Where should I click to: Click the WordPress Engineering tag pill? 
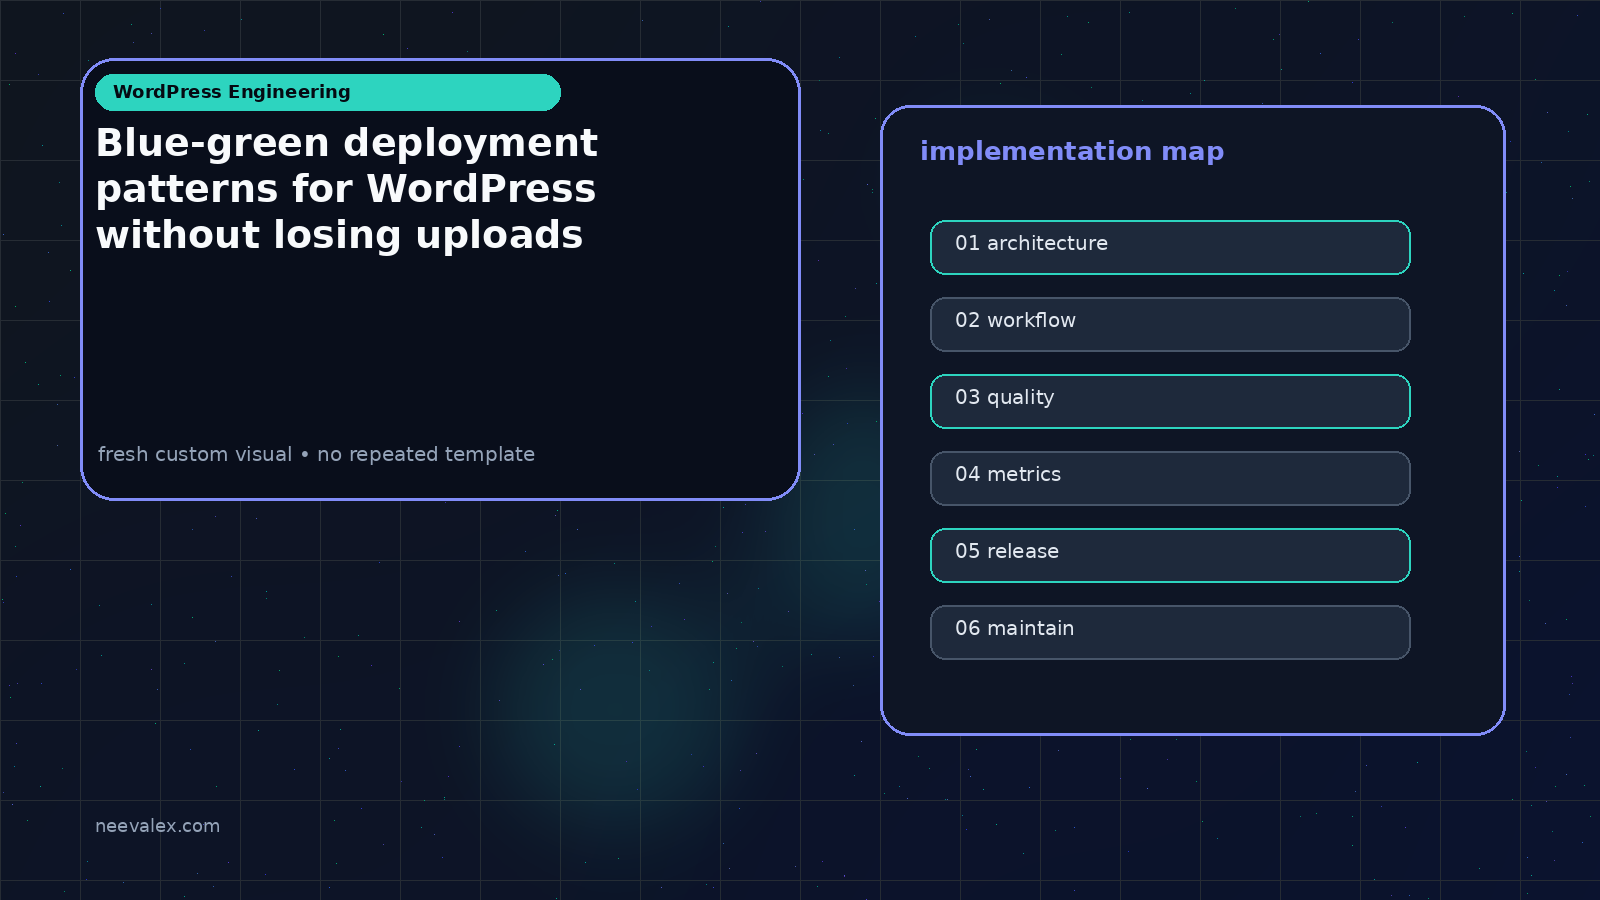[x=328, y=92]
